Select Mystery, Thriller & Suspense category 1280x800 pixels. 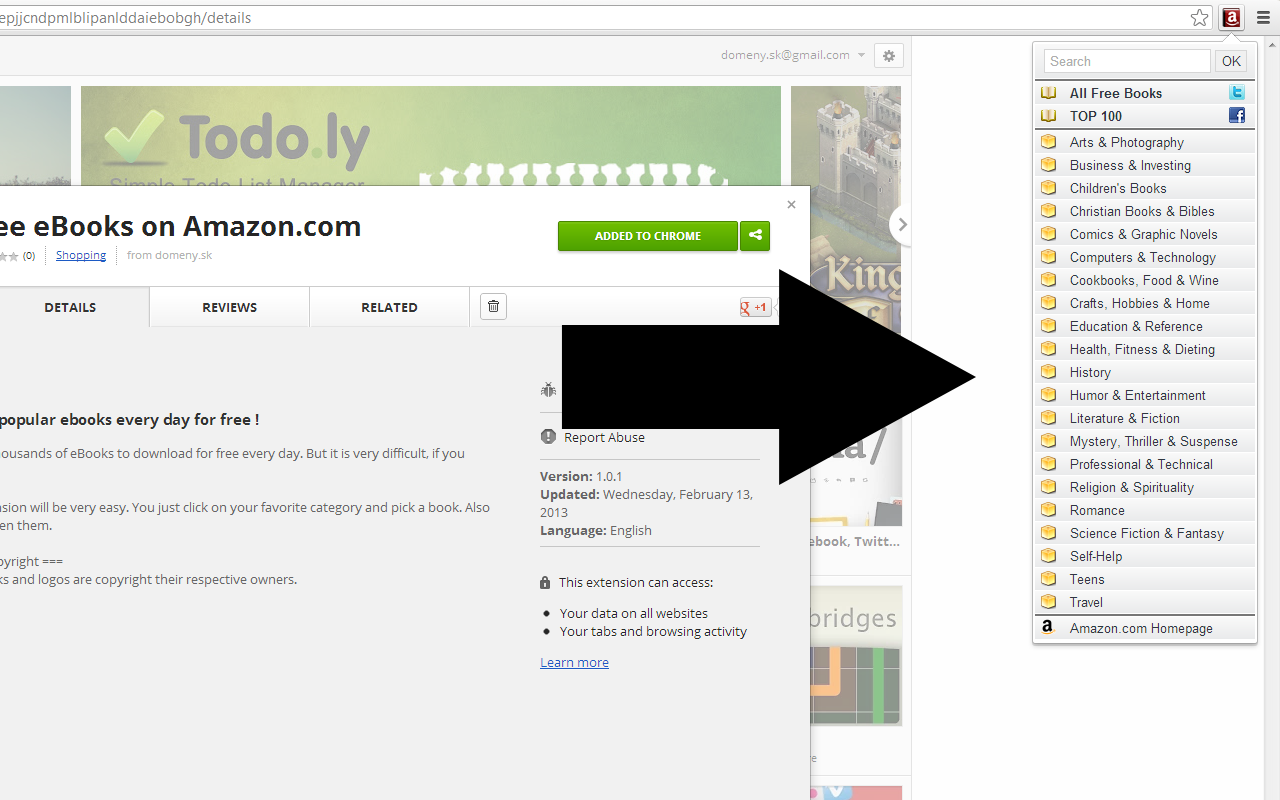(1145, 441)
